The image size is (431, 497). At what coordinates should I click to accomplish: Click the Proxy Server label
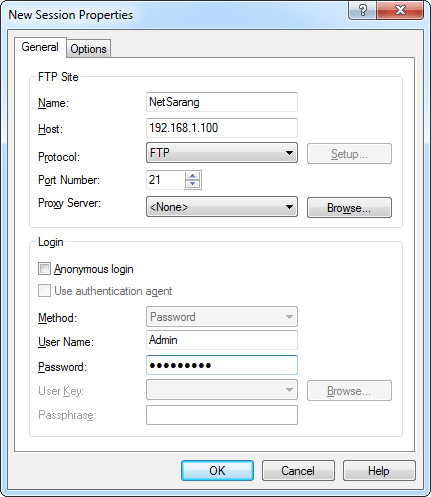(x=69, y=203)
